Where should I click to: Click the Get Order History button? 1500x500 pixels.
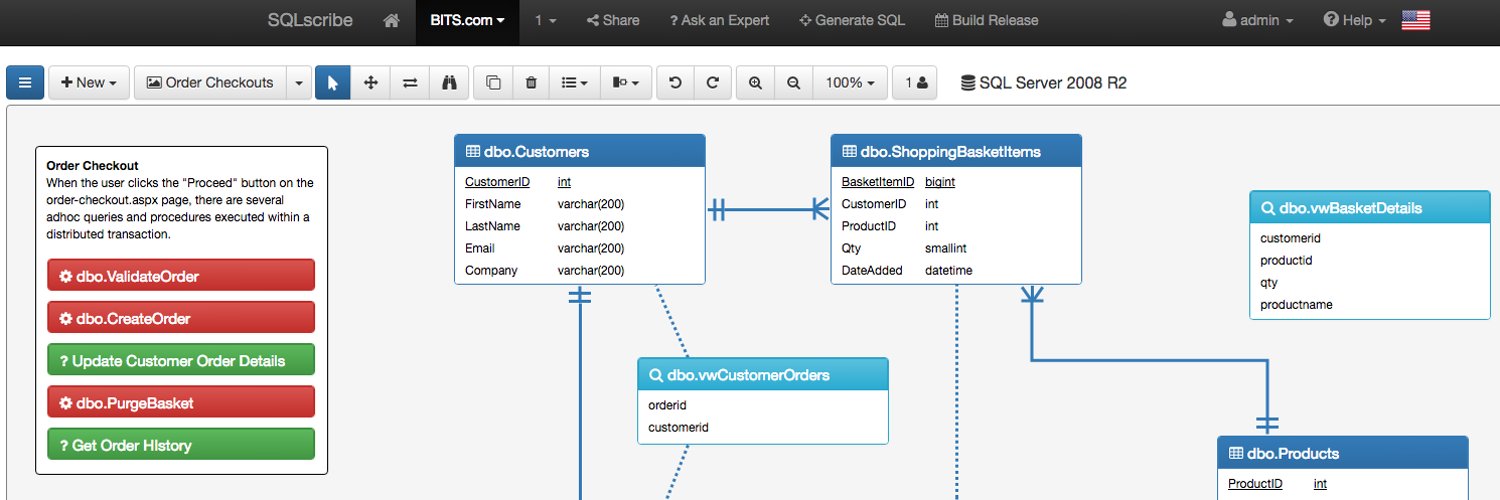click(181, 445)
